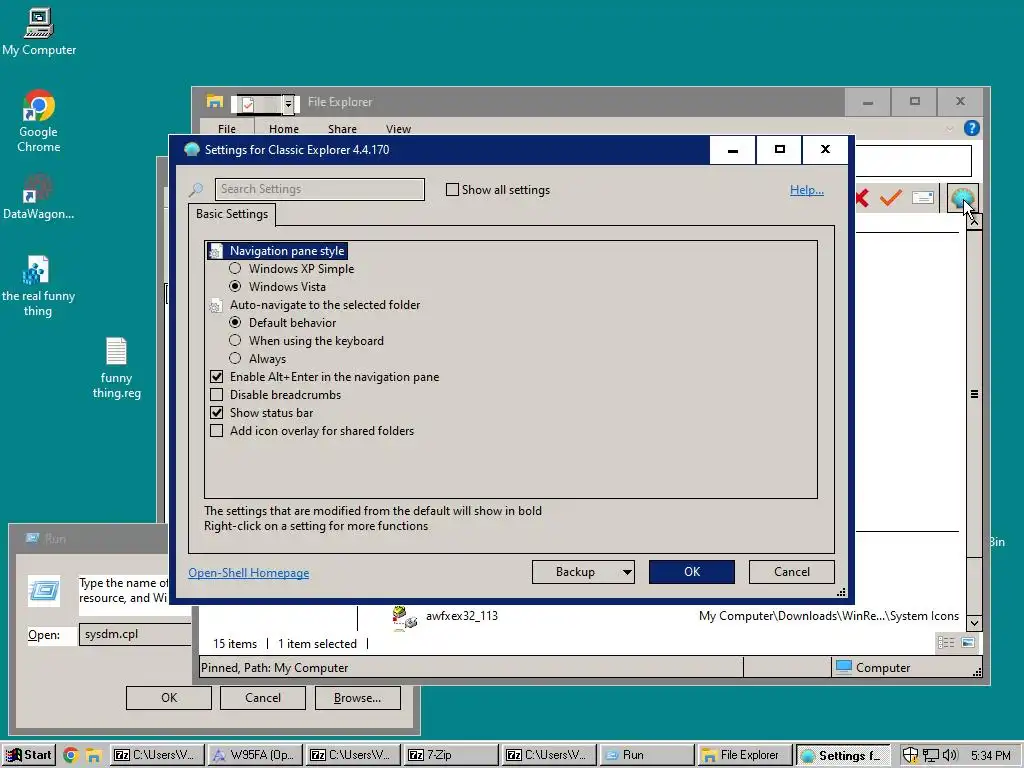Screen dimensions: 1024x768
Task: Click the Classic Explorer Settings shell icon in toolbar
Action: pyautogui.click(x=963, y=198)
